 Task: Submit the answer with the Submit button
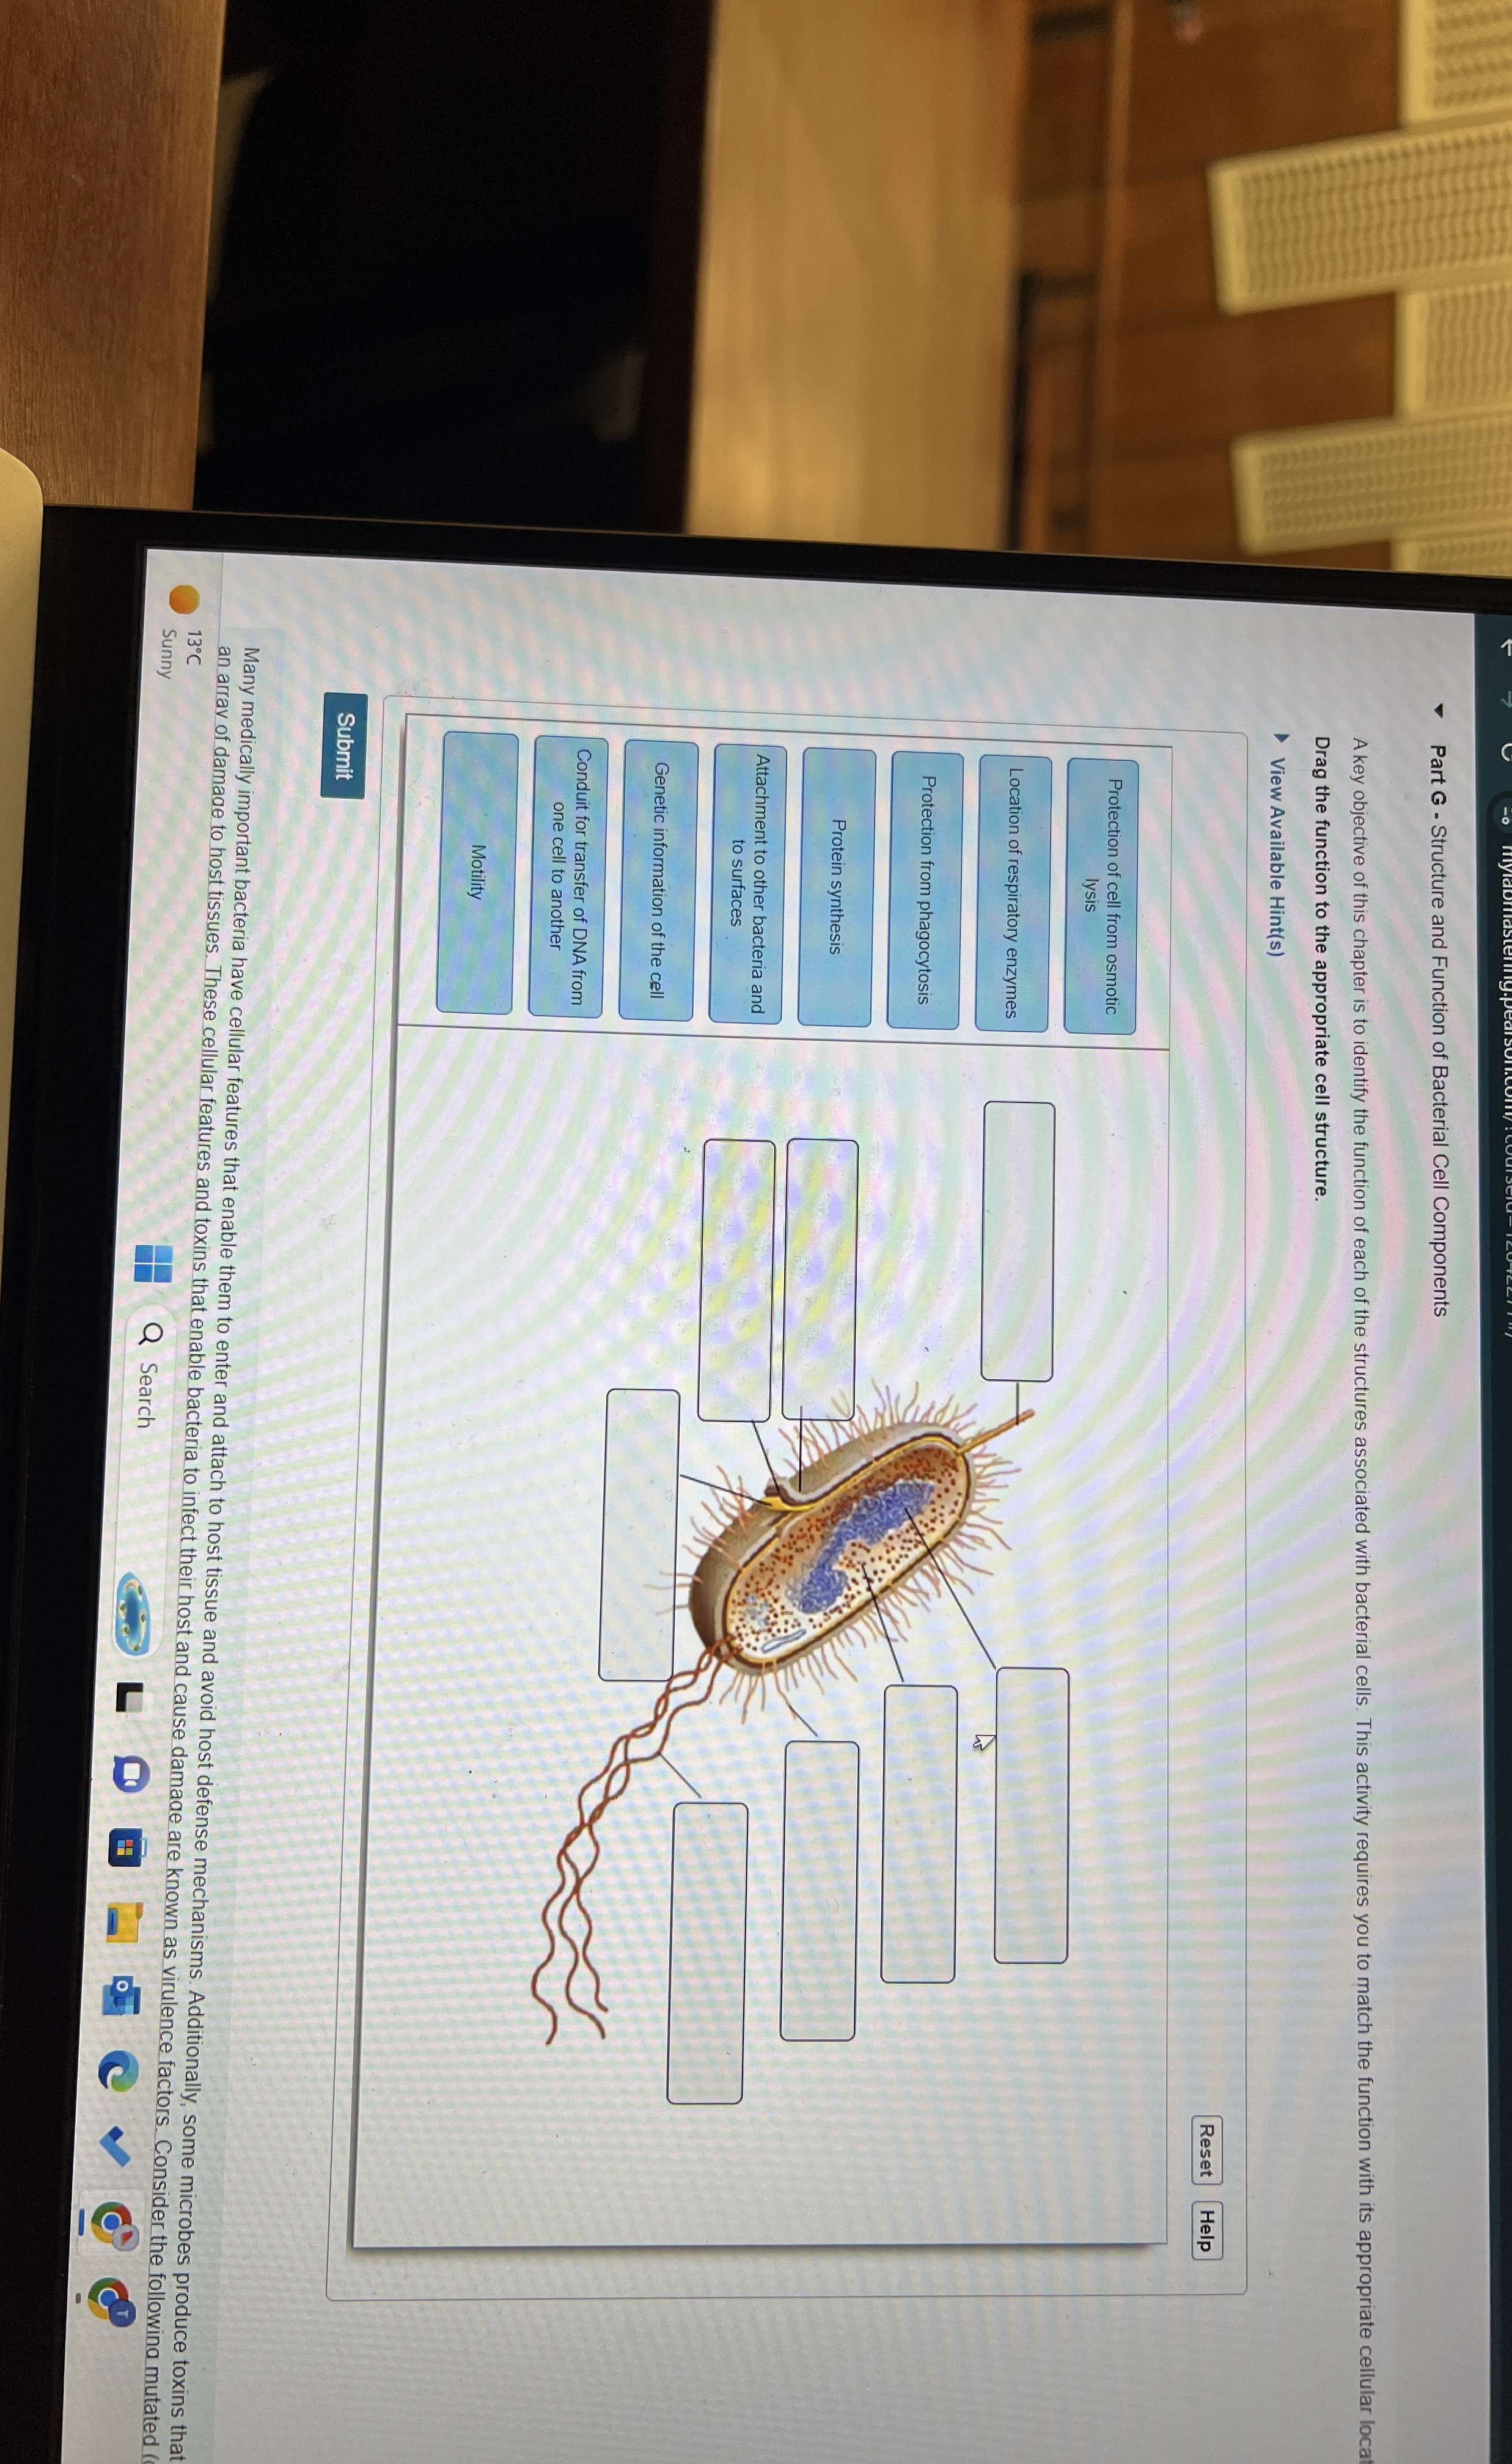[344, 745]
